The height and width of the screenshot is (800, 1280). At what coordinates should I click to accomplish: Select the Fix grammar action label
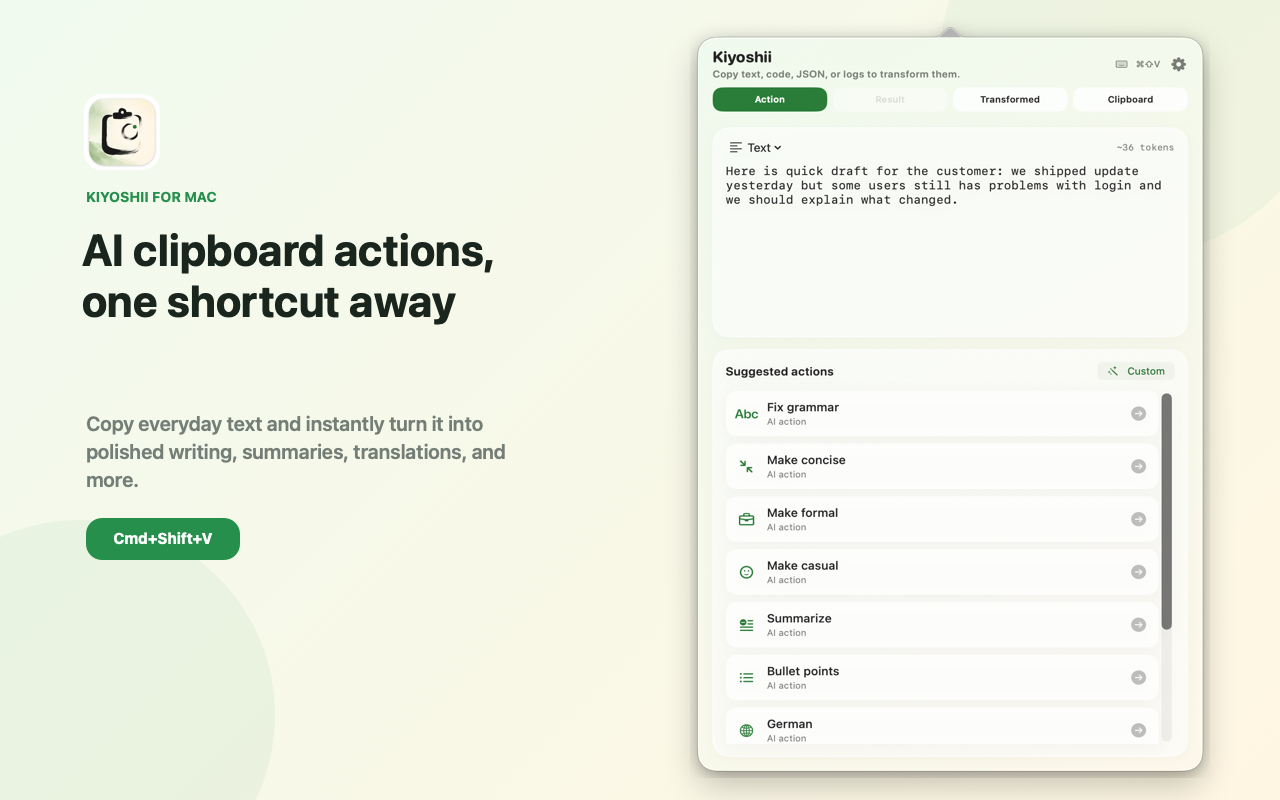coord(803,407)
